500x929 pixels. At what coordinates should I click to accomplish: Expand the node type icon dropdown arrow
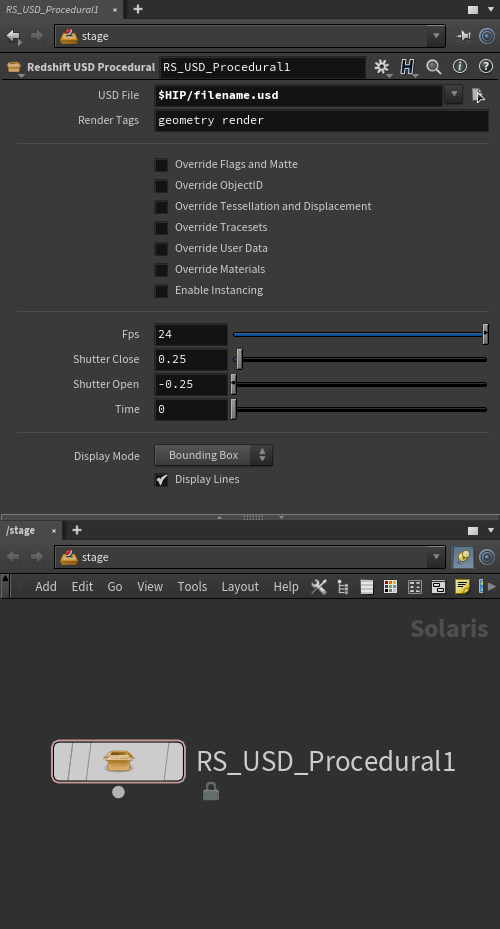tap(22, 76)
